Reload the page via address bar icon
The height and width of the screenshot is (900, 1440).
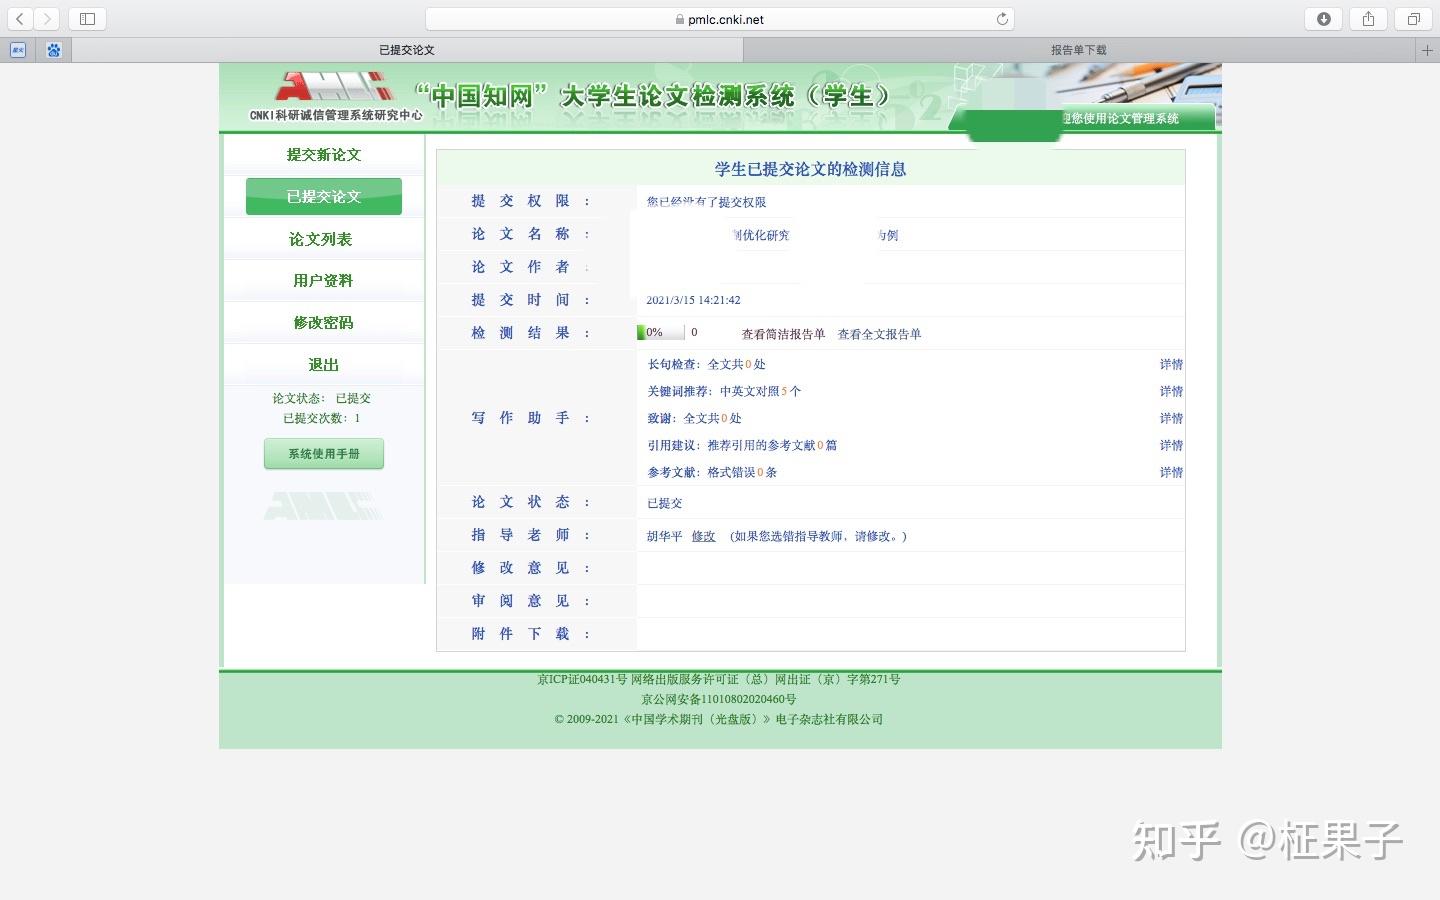1002,19
